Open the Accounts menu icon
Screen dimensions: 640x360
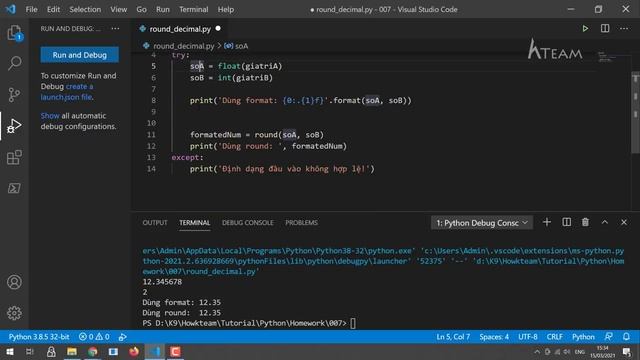14,282
